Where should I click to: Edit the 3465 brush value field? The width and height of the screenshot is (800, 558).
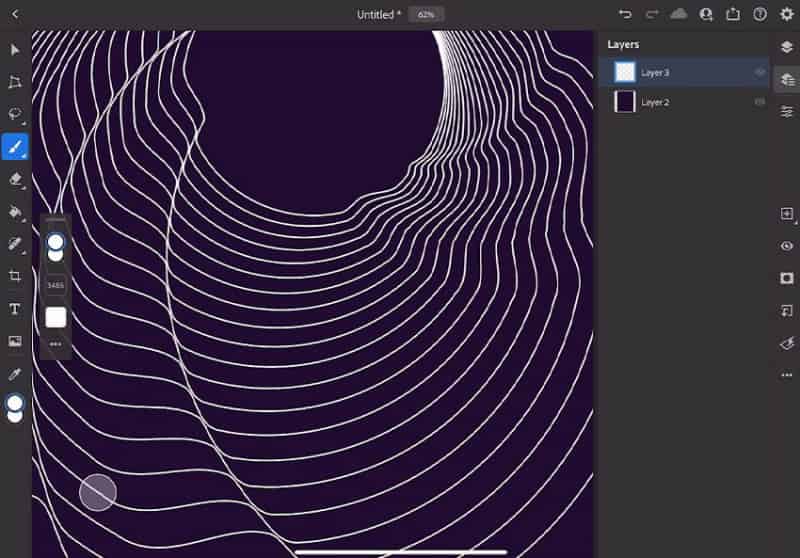click(x=56, y=285)
